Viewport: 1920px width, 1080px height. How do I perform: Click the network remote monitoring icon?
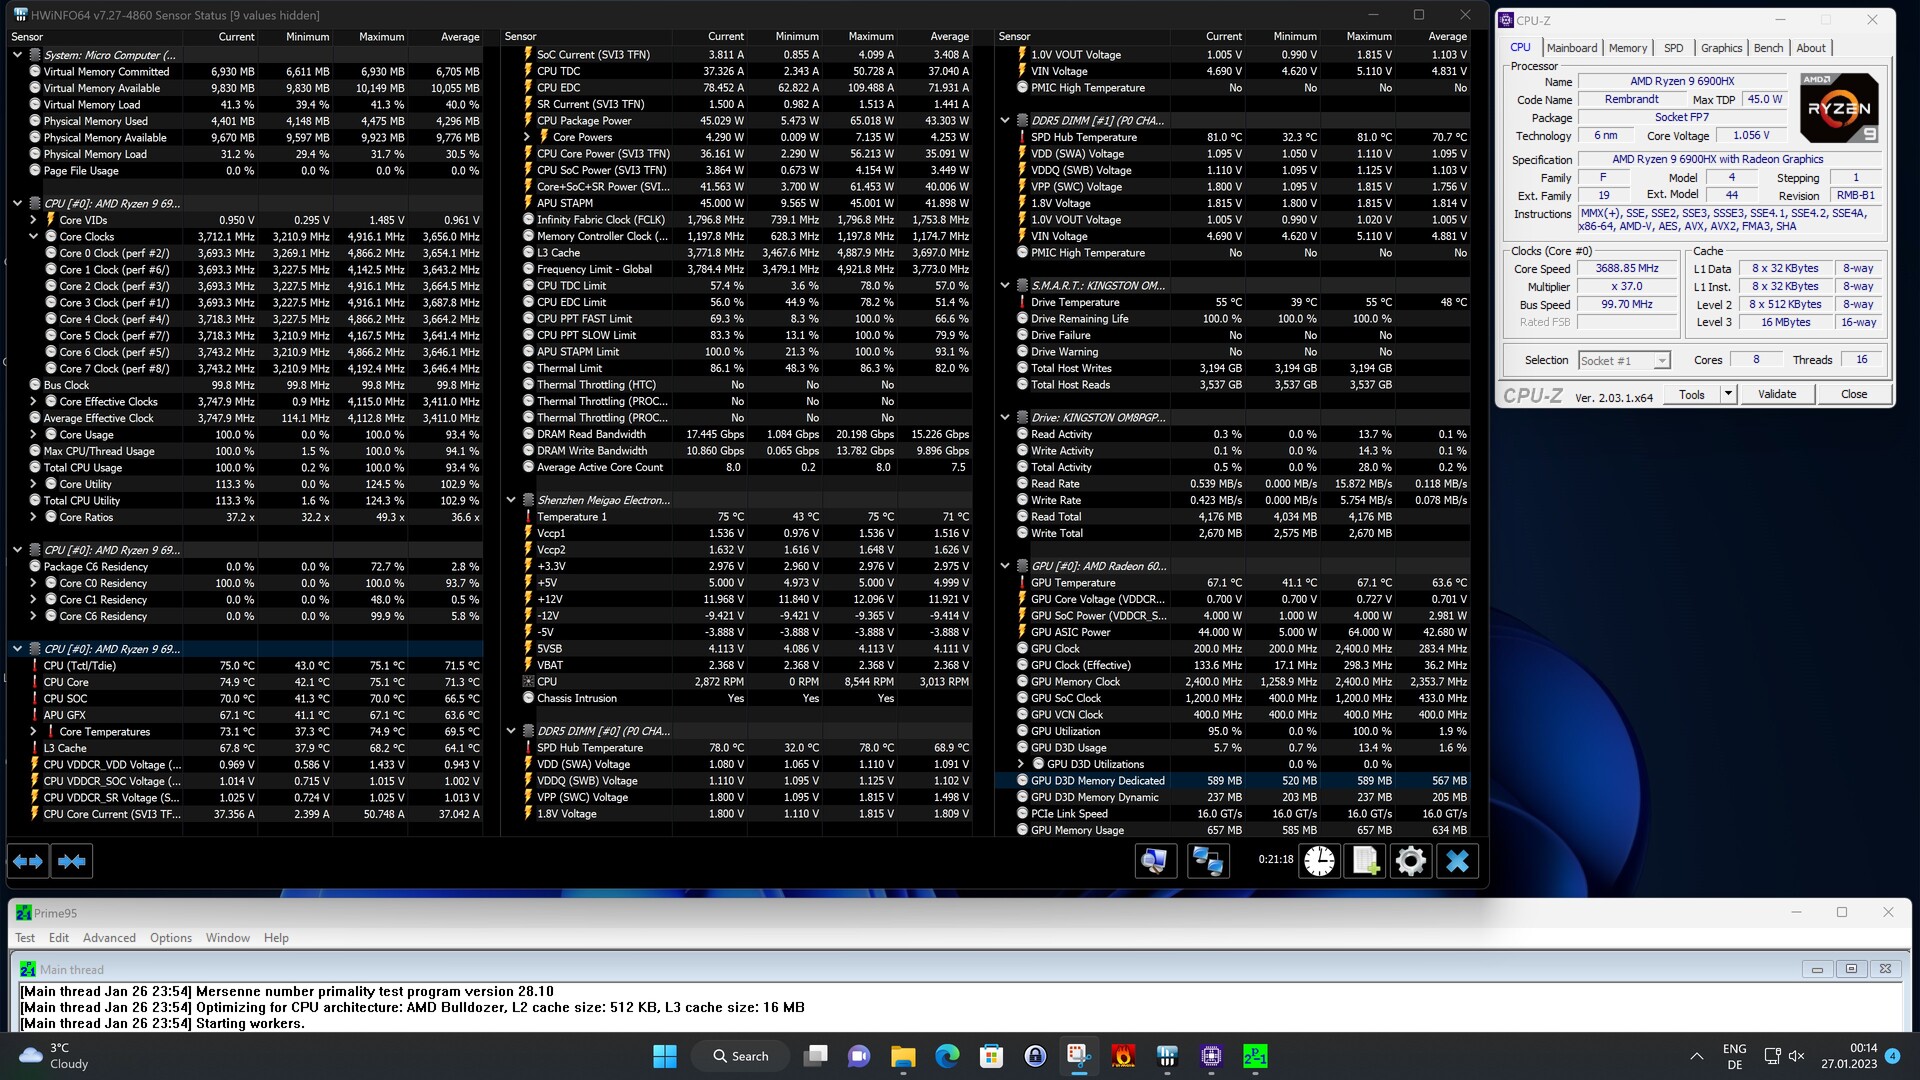tap(1207, 861)
